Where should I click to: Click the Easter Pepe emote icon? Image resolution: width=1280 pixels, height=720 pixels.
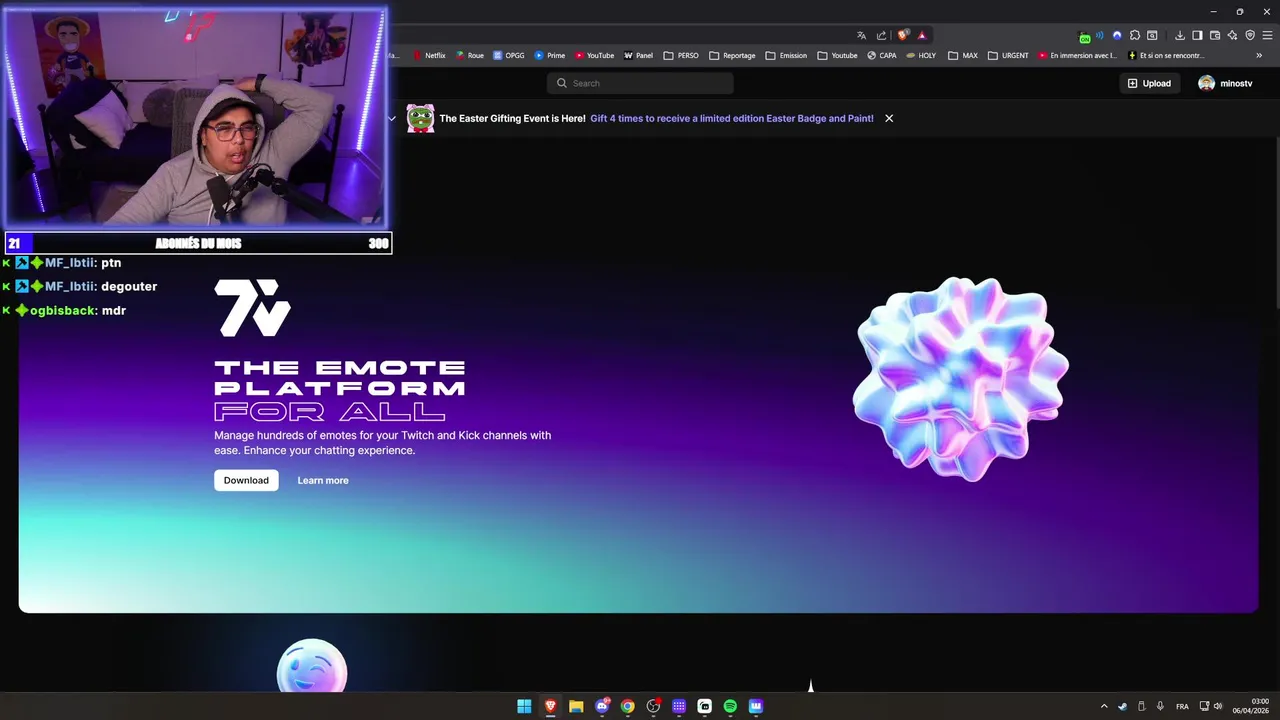coord(420,118)
